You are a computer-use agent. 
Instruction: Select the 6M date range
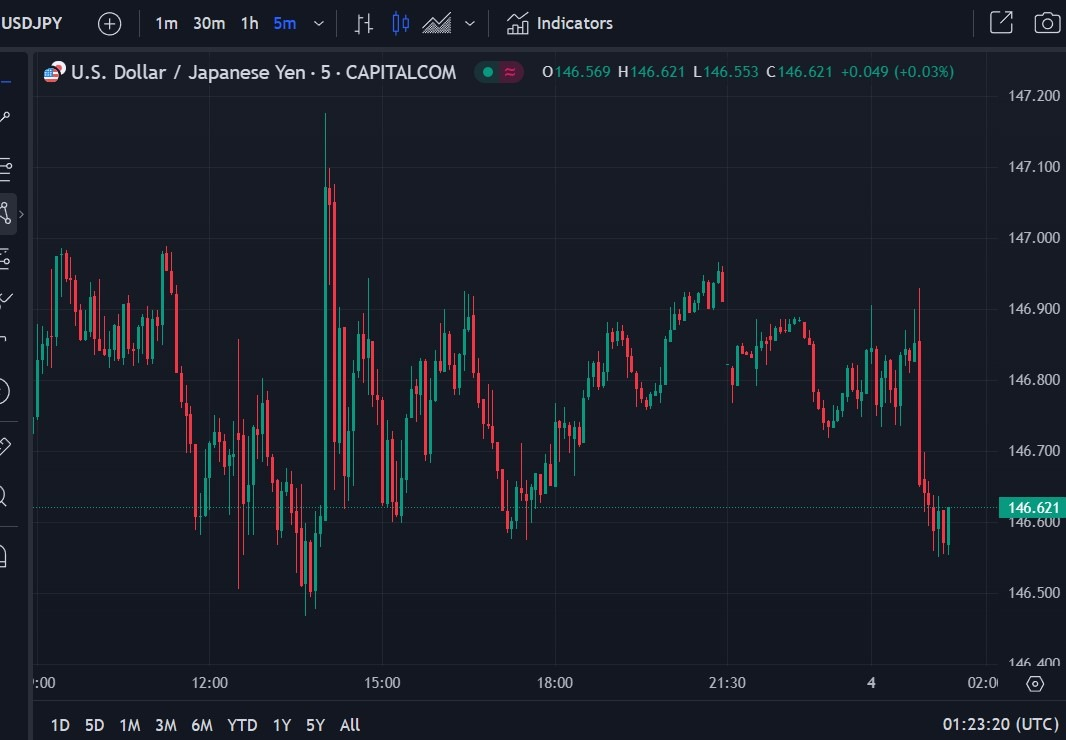pyautogui.click(x=202, y=725)
